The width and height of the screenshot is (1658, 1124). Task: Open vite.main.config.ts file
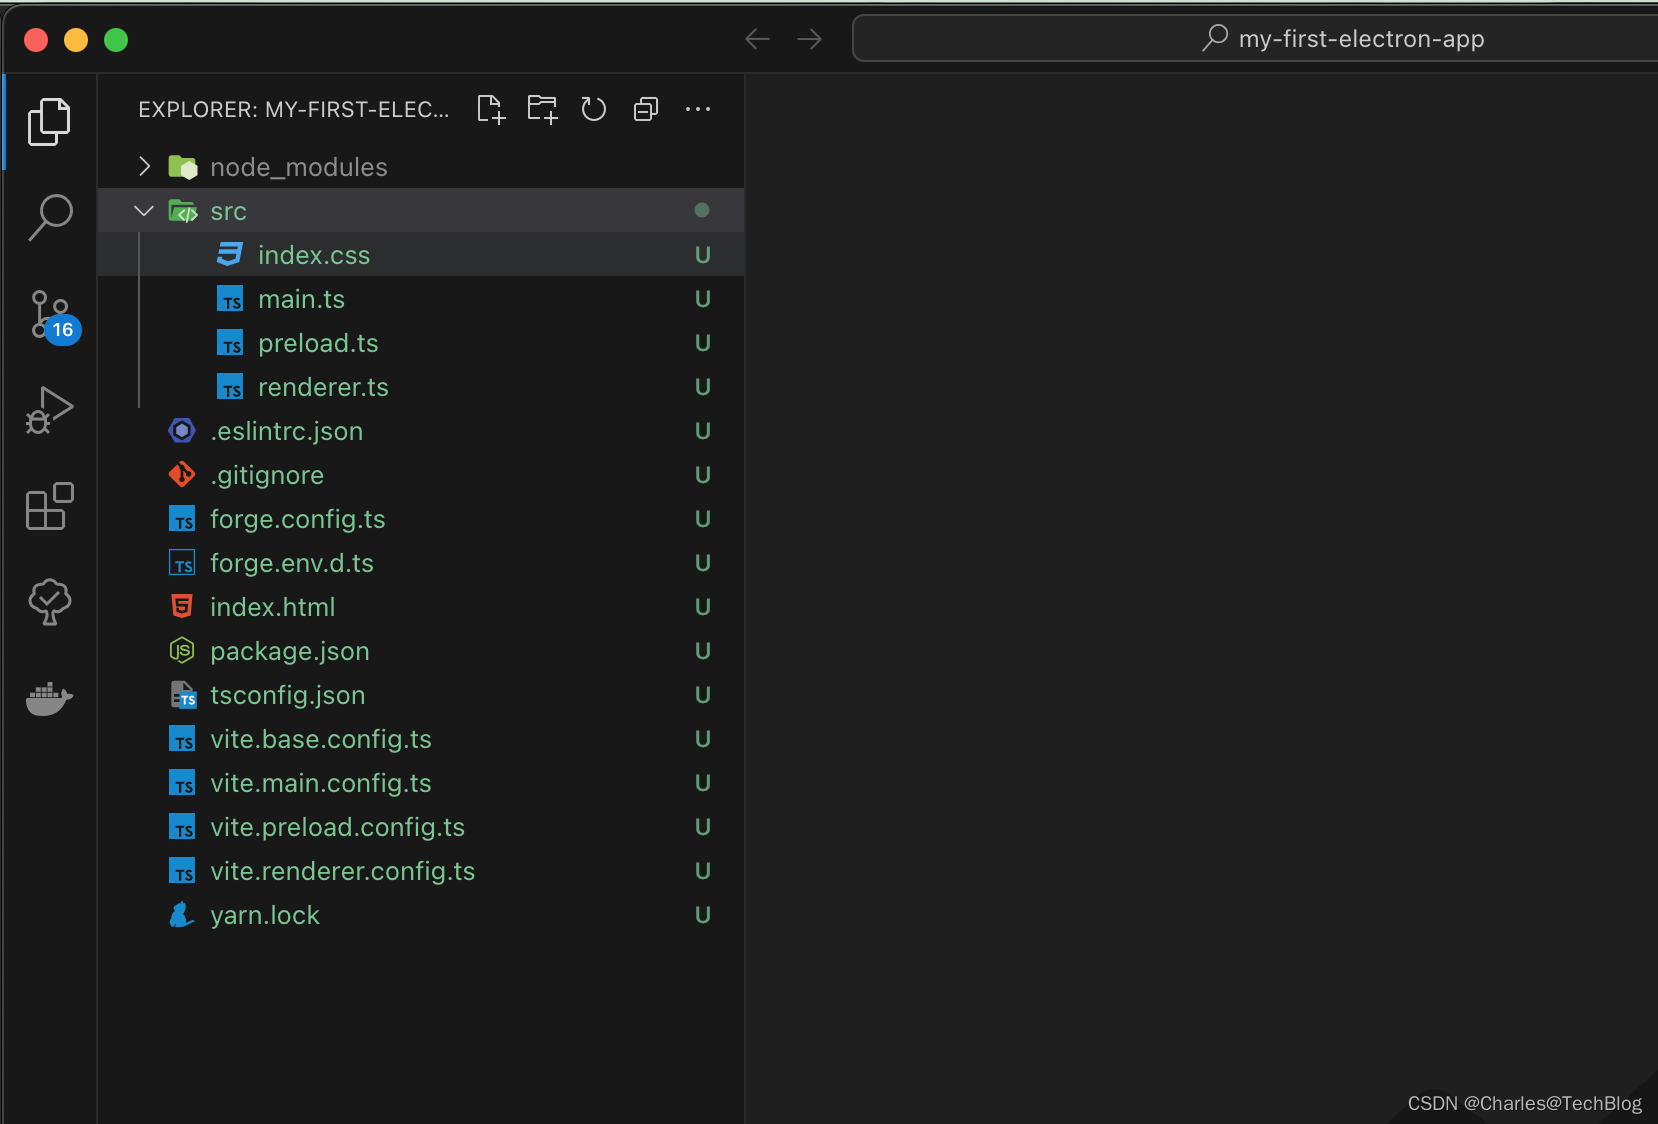point(421,783)
